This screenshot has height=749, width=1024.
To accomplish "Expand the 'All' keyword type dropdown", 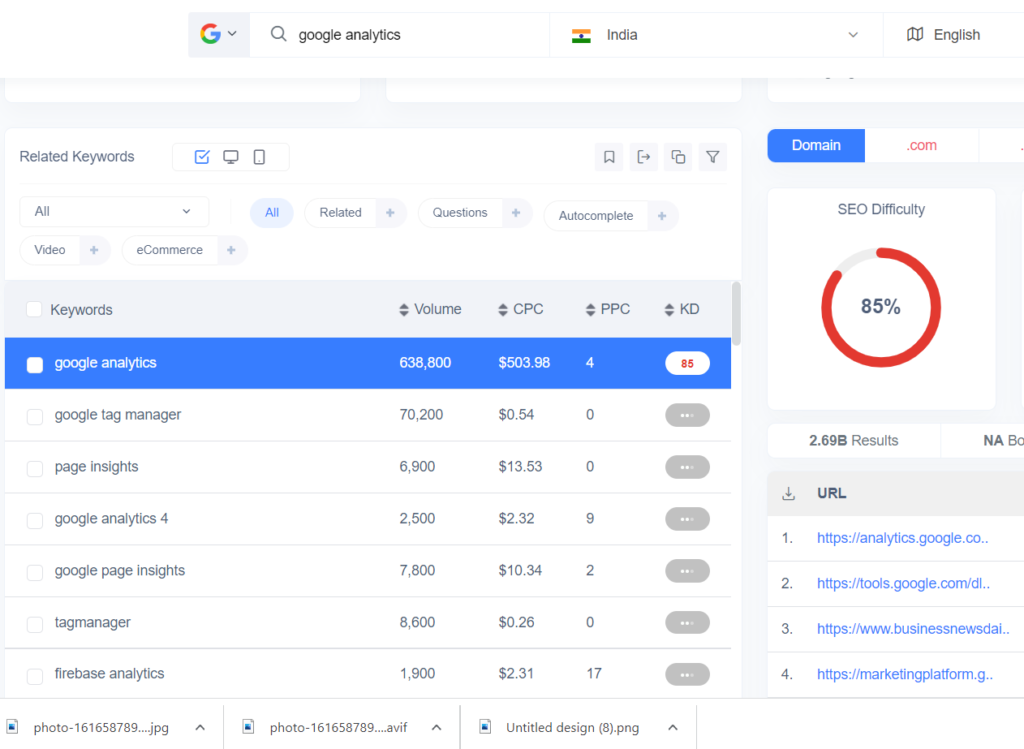I will (x=114, y=212).
